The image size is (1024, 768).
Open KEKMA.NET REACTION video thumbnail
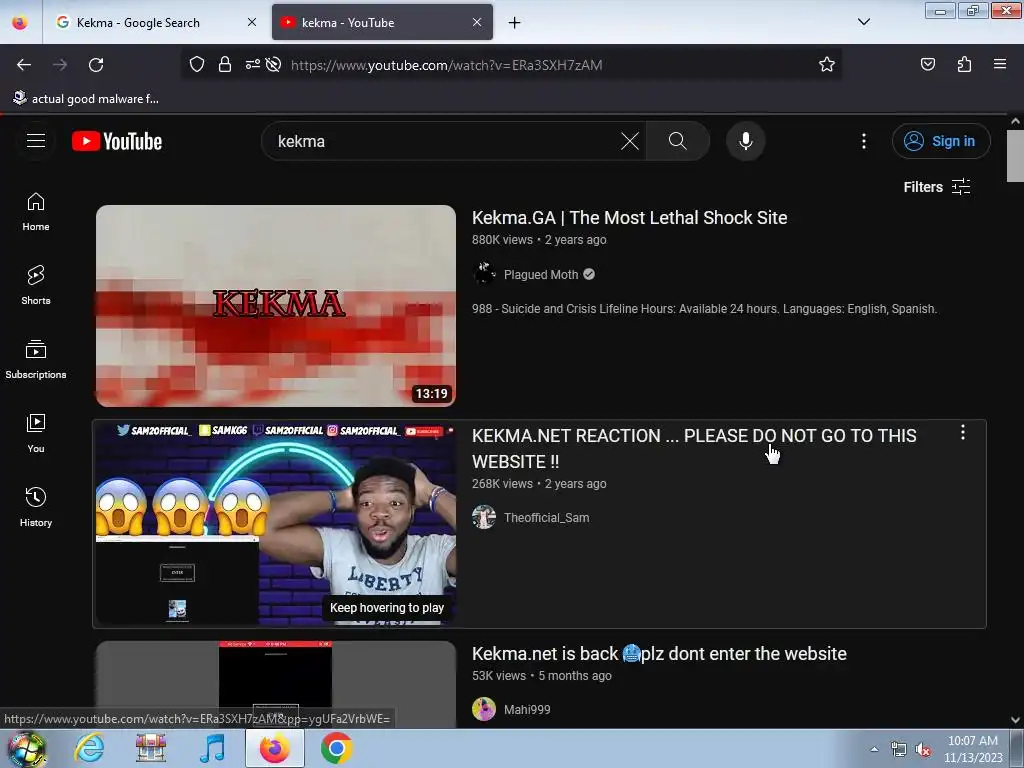tap(276, 524)
